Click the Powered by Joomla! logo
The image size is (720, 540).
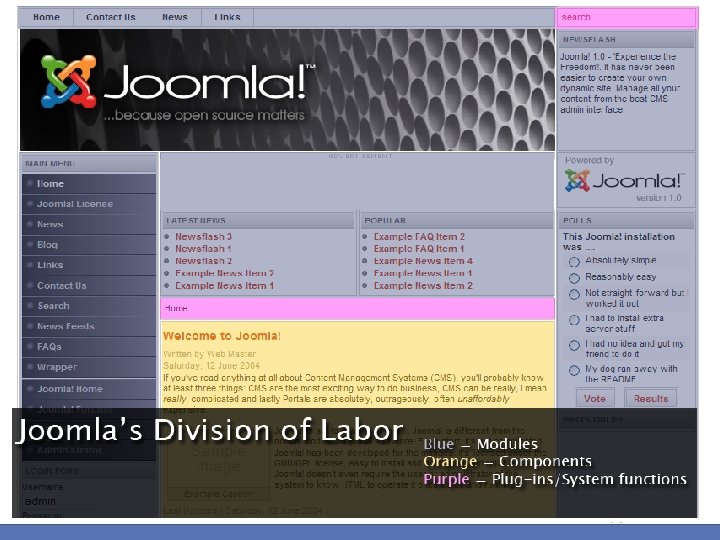click(x=624, y=180)
